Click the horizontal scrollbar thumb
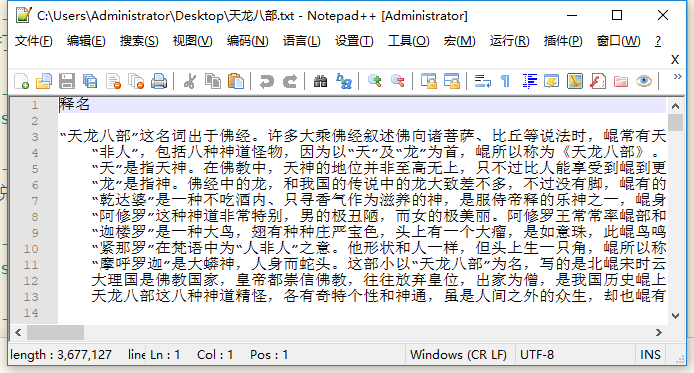The width and height of the screenshot is (694, 373). point(55,332)
